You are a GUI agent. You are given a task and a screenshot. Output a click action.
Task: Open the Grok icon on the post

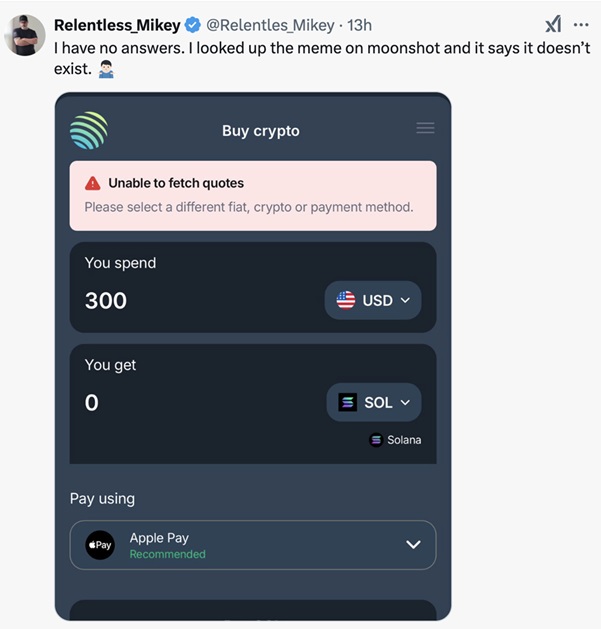click(x=552, y=25)
